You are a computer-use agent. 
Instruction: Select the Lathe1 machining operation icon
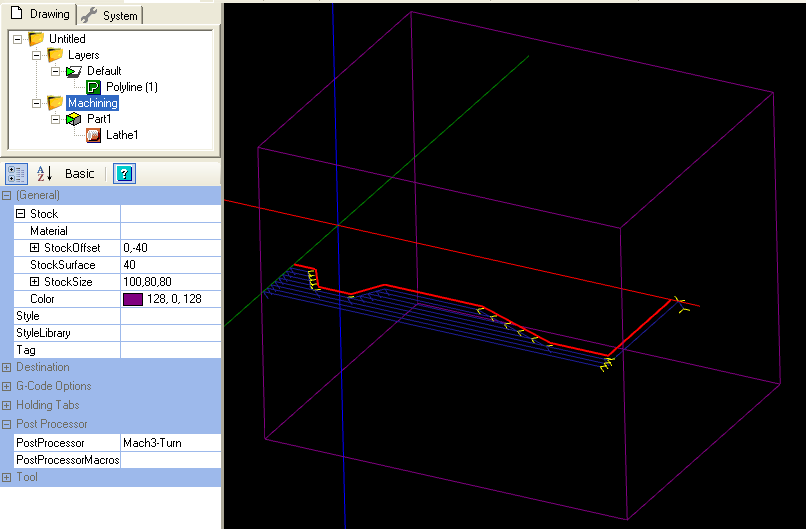point(93,135)
